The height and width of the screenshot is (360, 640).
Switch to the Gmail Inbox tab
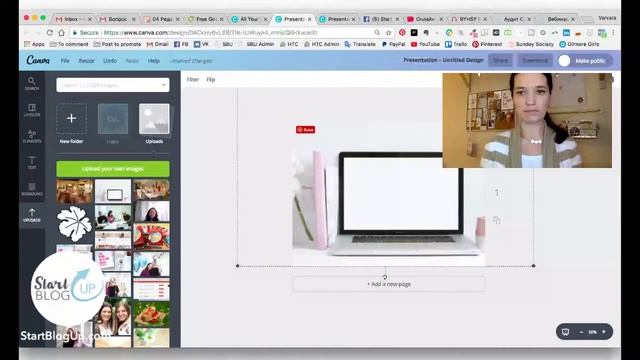click(73, 19)
